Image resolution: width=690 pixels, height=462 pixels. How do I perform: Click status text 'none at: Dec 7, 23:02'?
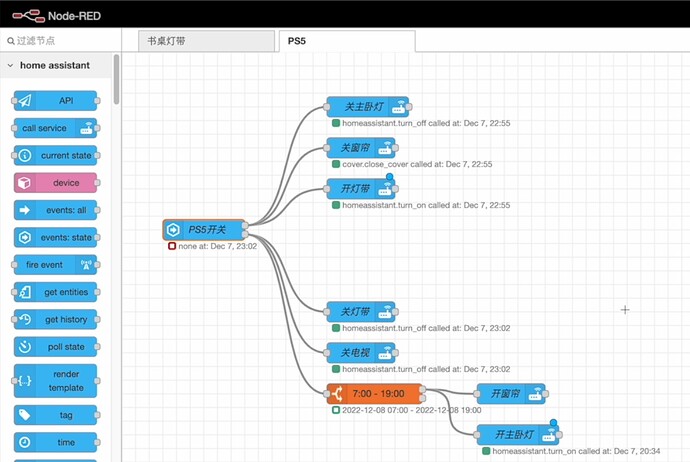217,246
